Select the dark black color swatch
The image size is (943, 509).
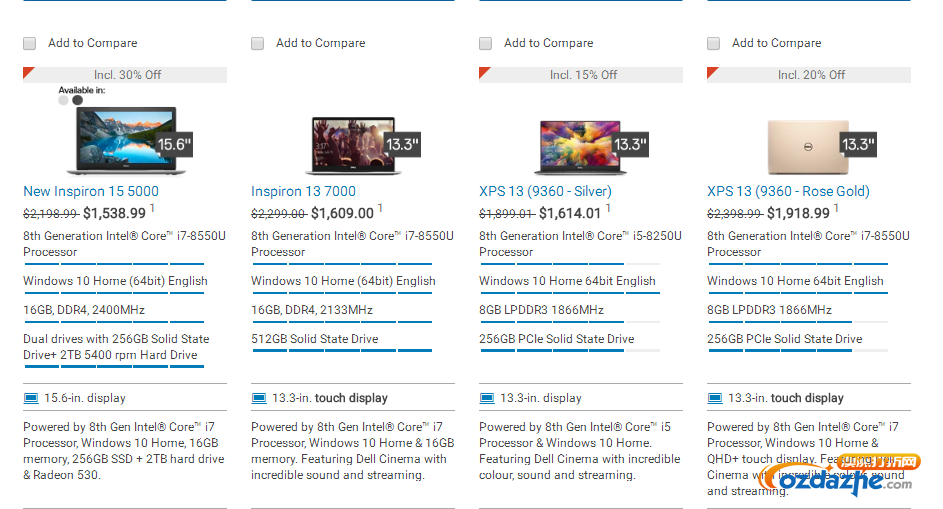coord(78,100)
